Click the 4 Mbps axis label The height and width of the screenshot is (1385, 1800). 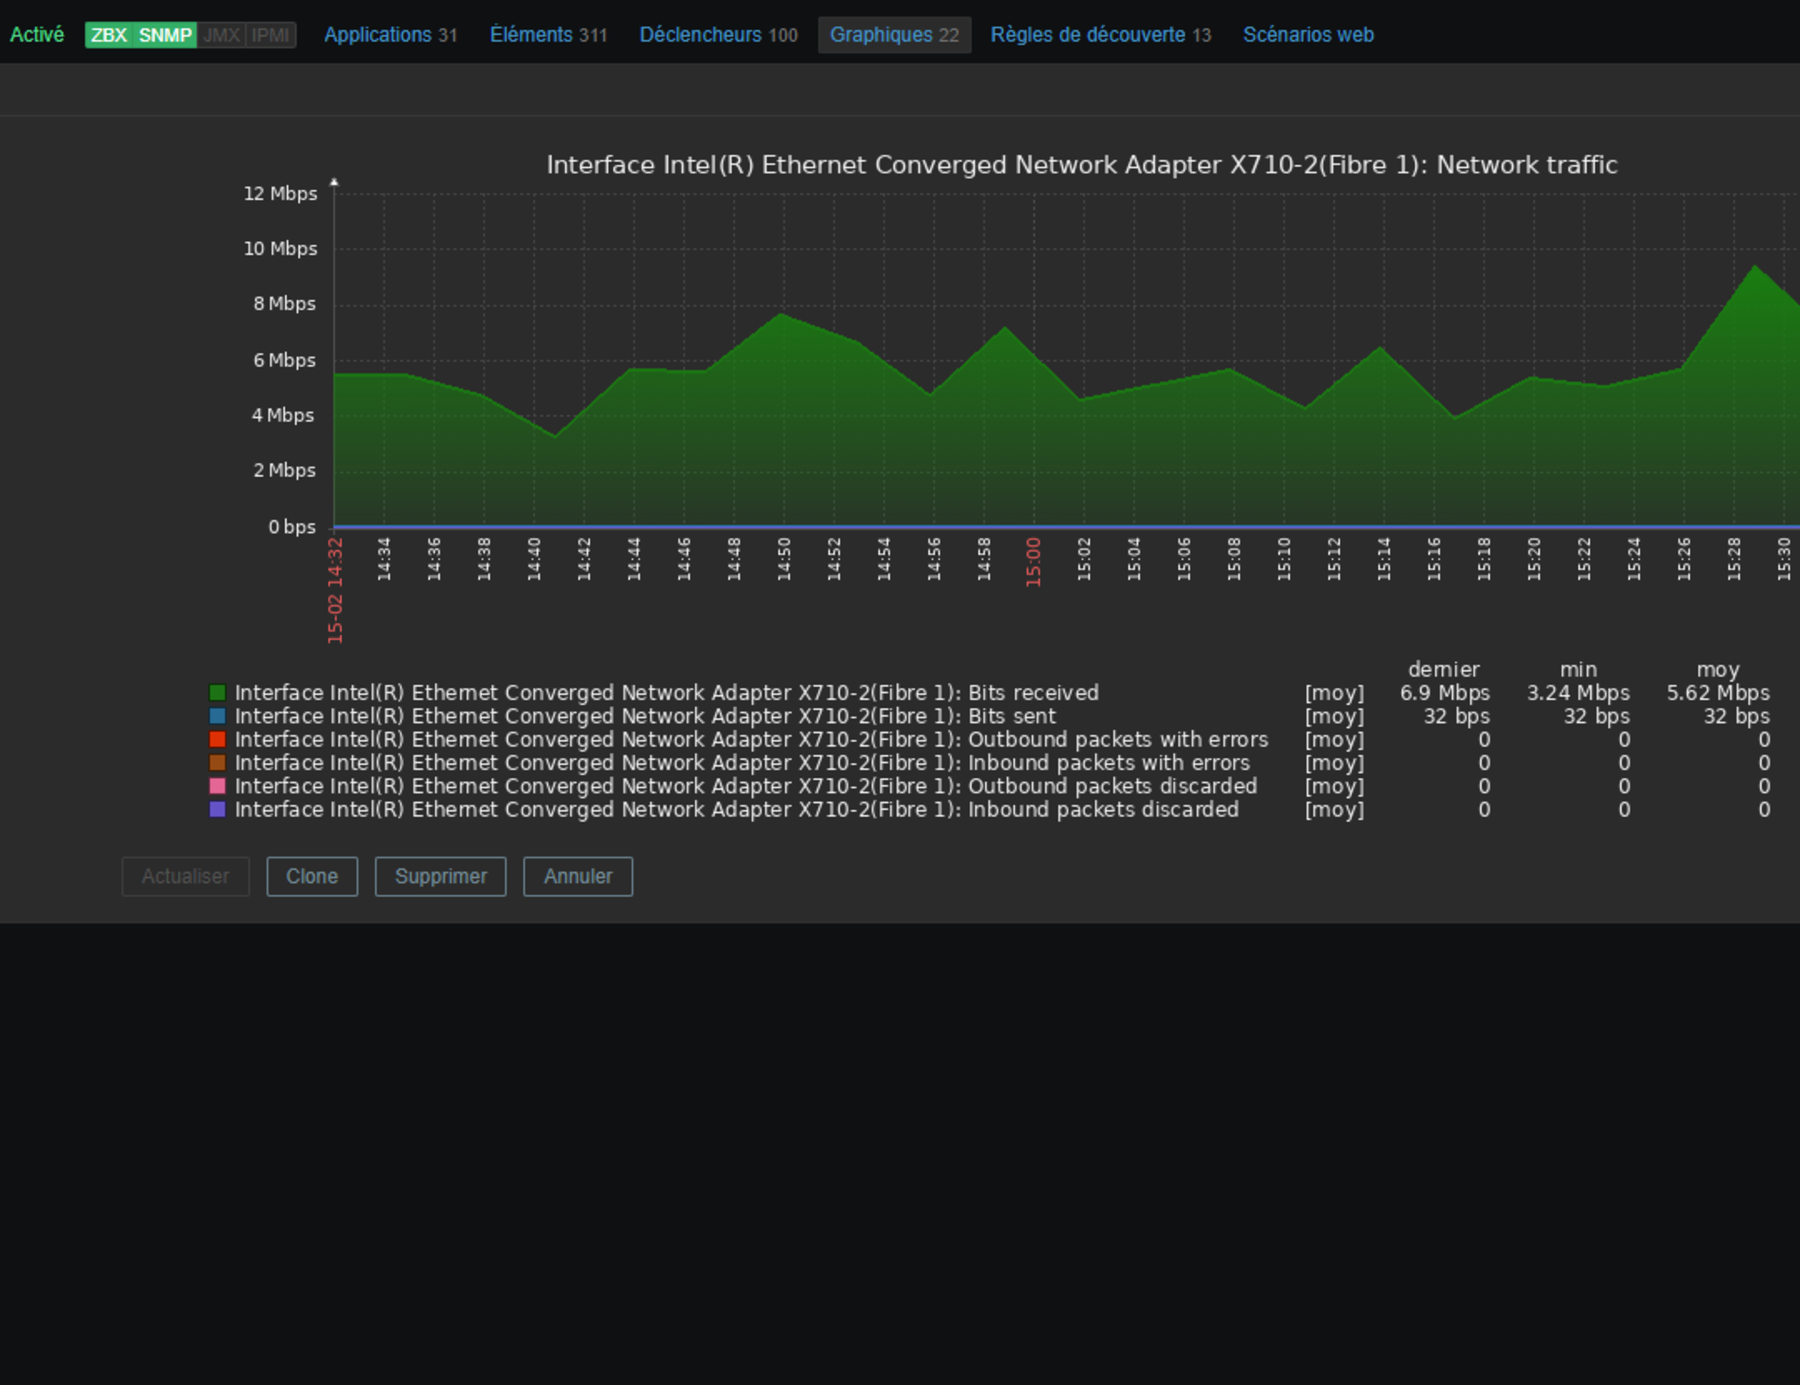click(x=283, y=415)
